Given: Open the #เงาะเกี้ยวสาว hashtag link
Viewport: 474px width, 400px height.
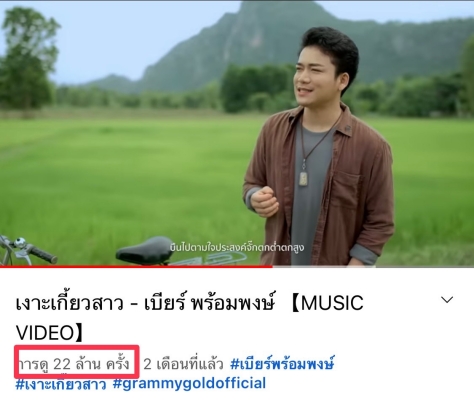Looking at the screenshot, I should pos(61,384).
